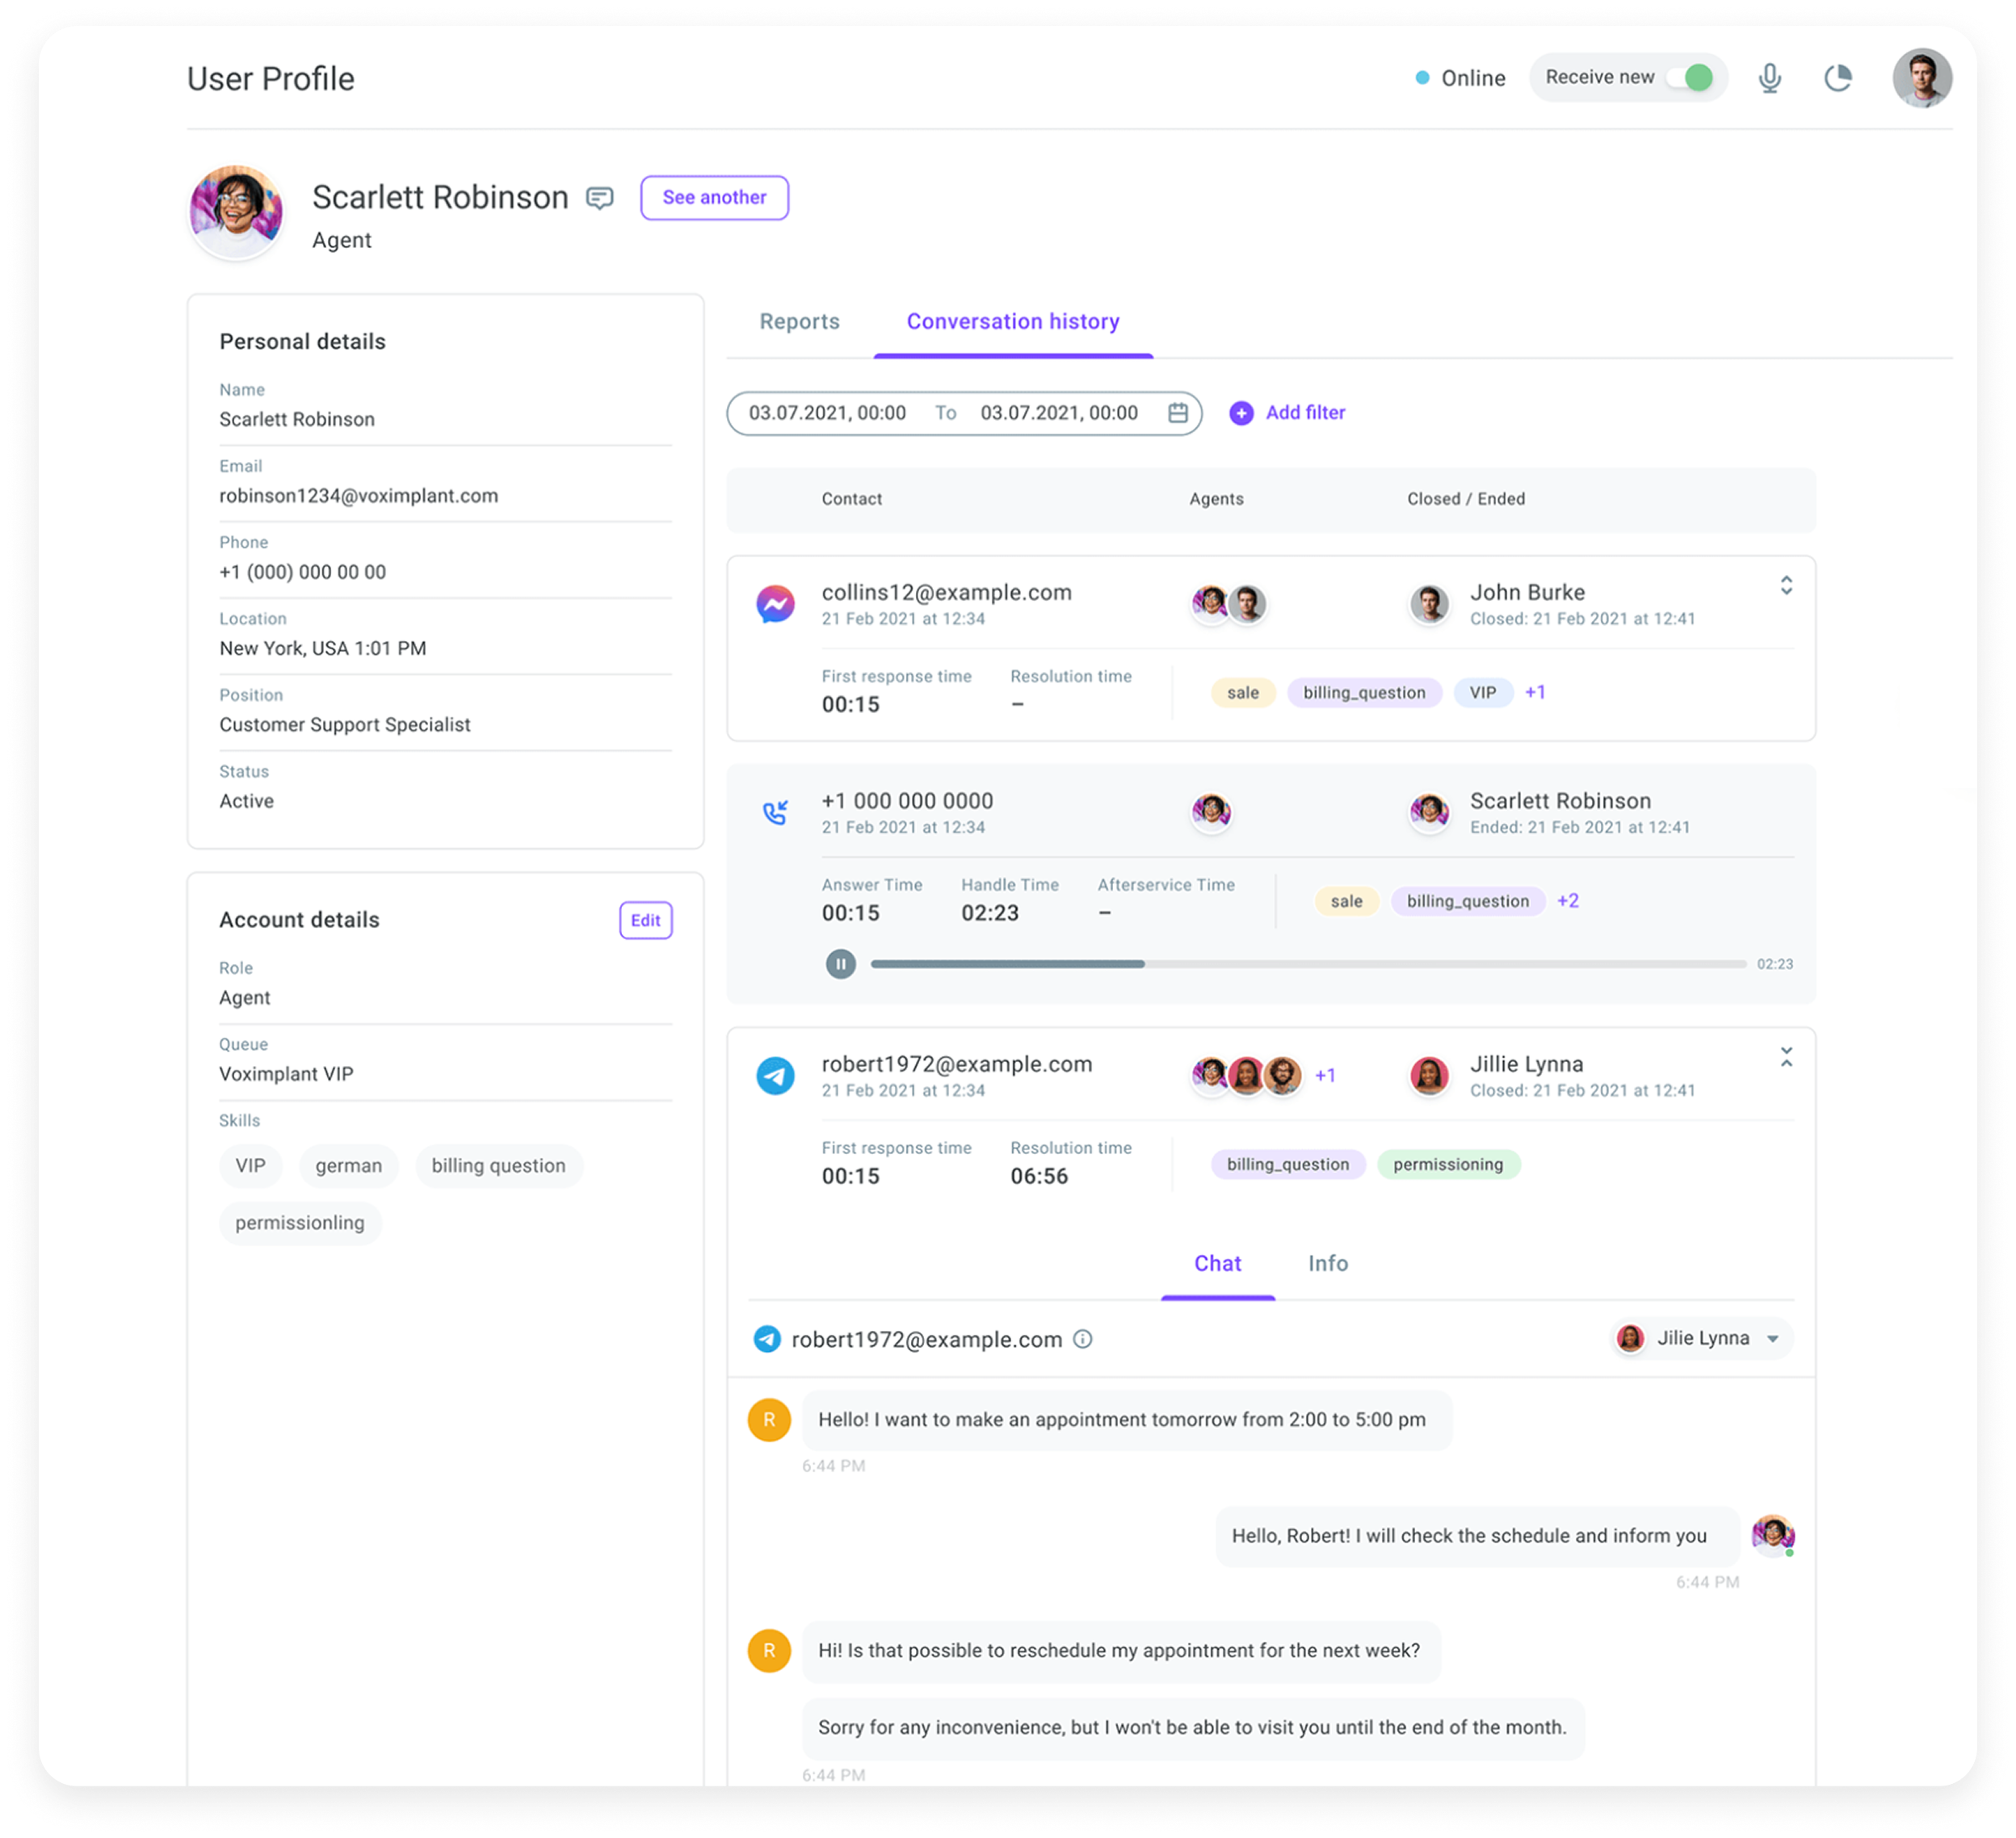Click the See another button
This screenshot has height=1838, width=2016.
(x=714, y=197)
